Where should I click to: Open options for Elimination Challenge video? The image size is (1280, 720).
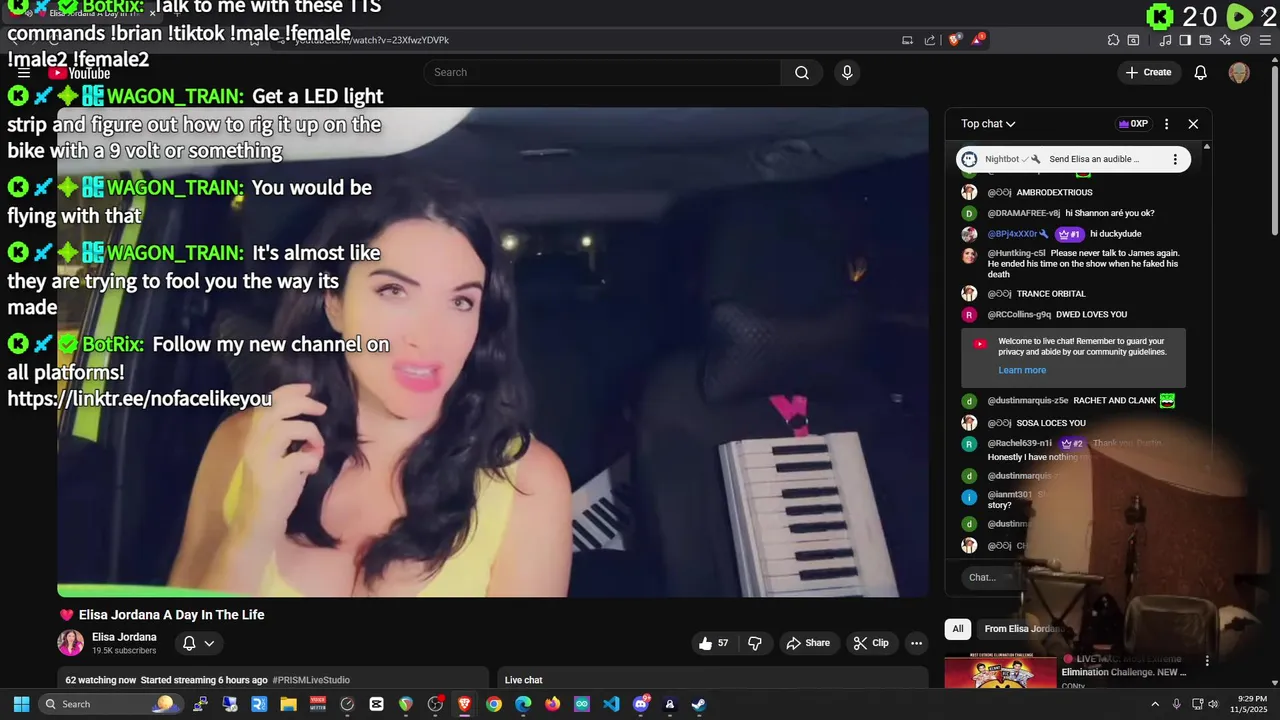[x=1207, y=661]
